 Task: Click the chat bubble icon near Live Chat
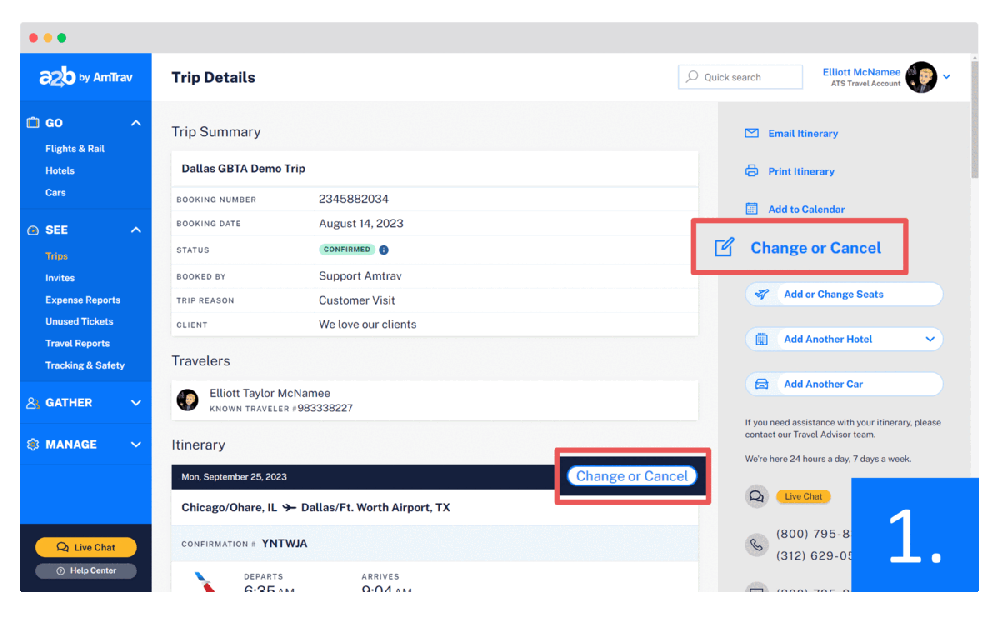point(757,496)
